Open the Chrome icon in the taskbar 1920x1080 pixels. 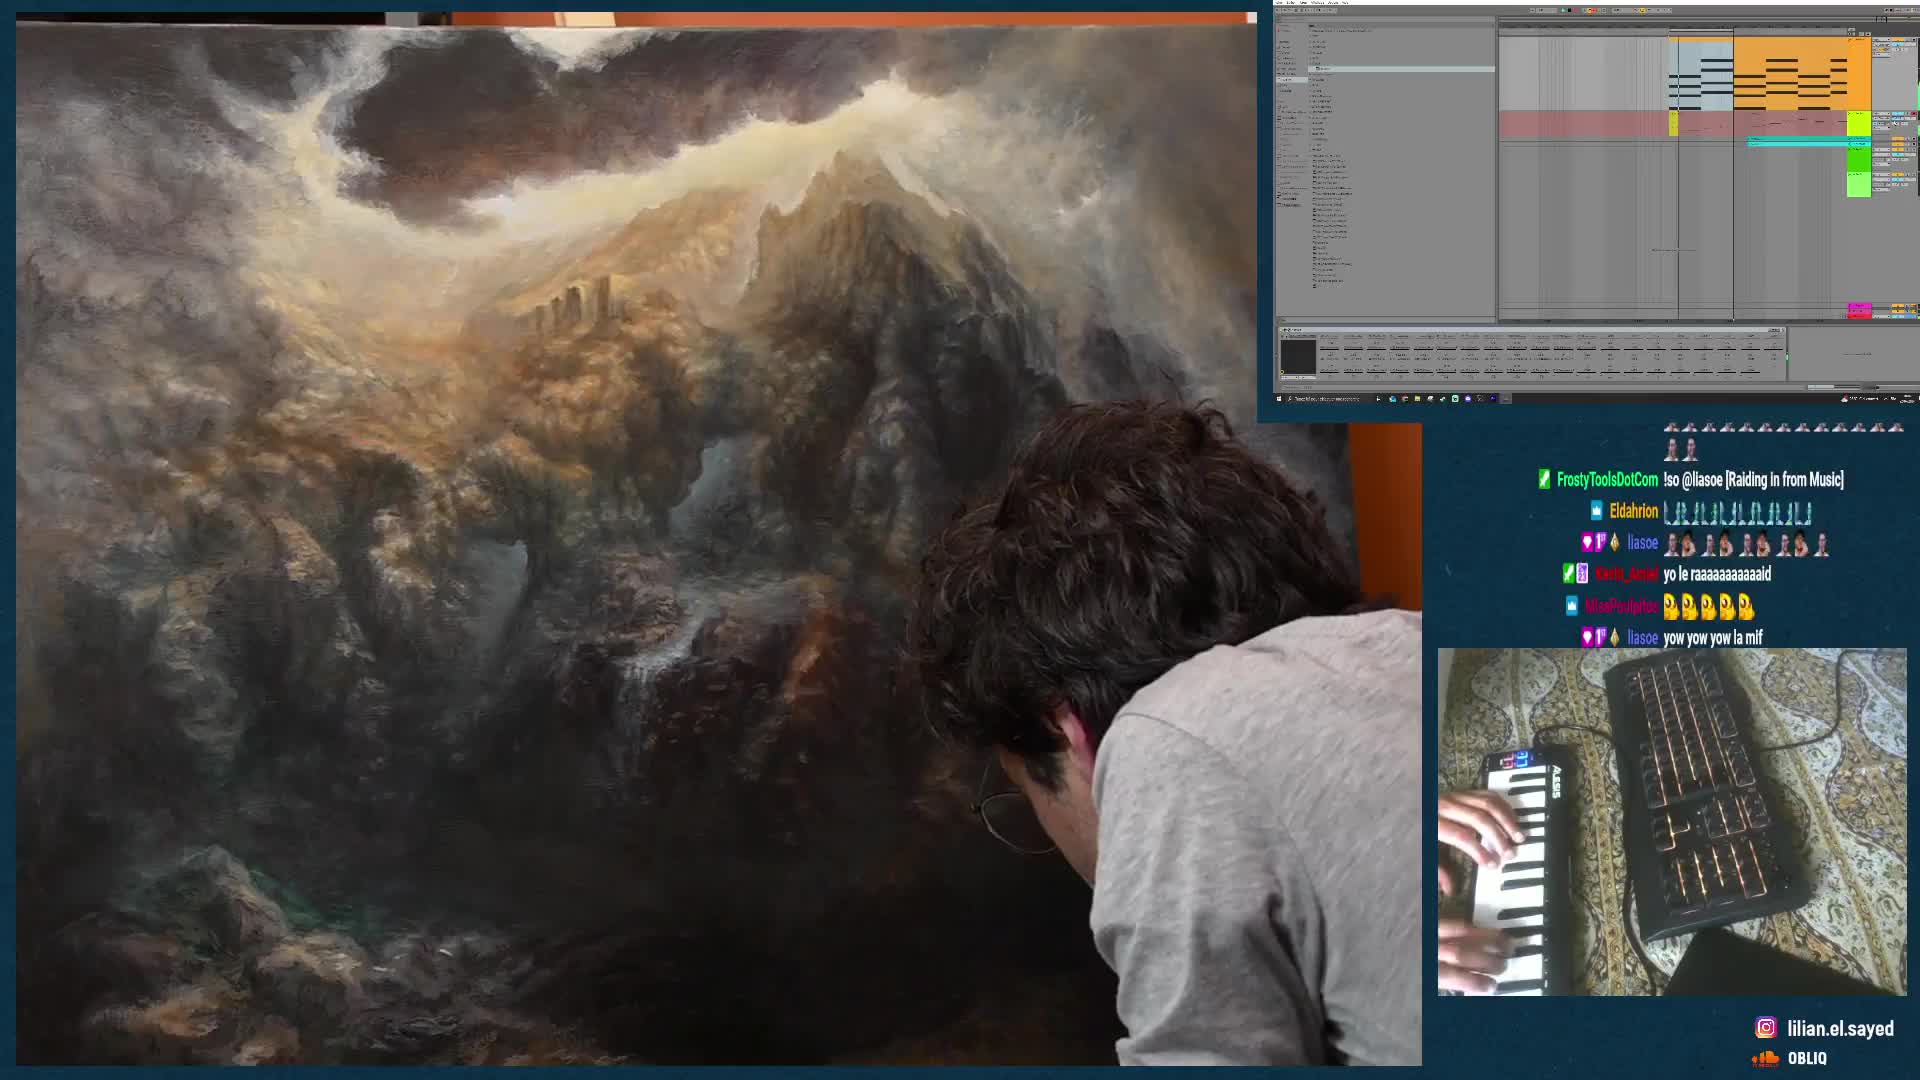pos(1405,399)
